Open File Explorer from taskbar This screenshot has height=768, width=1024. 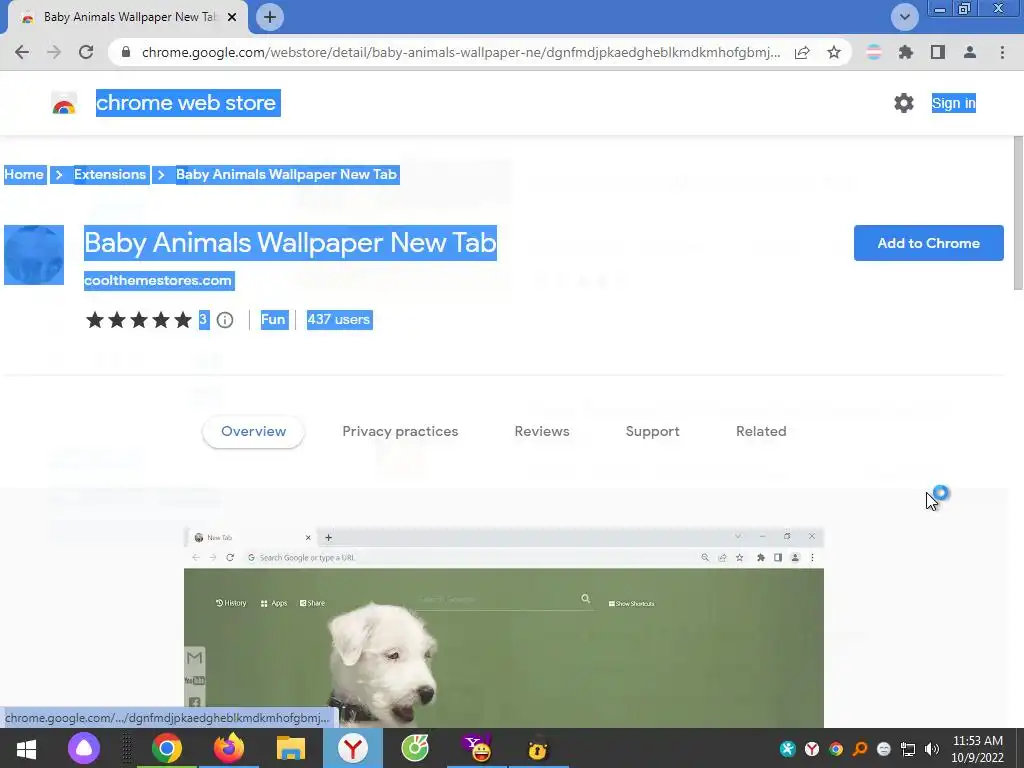291,748
